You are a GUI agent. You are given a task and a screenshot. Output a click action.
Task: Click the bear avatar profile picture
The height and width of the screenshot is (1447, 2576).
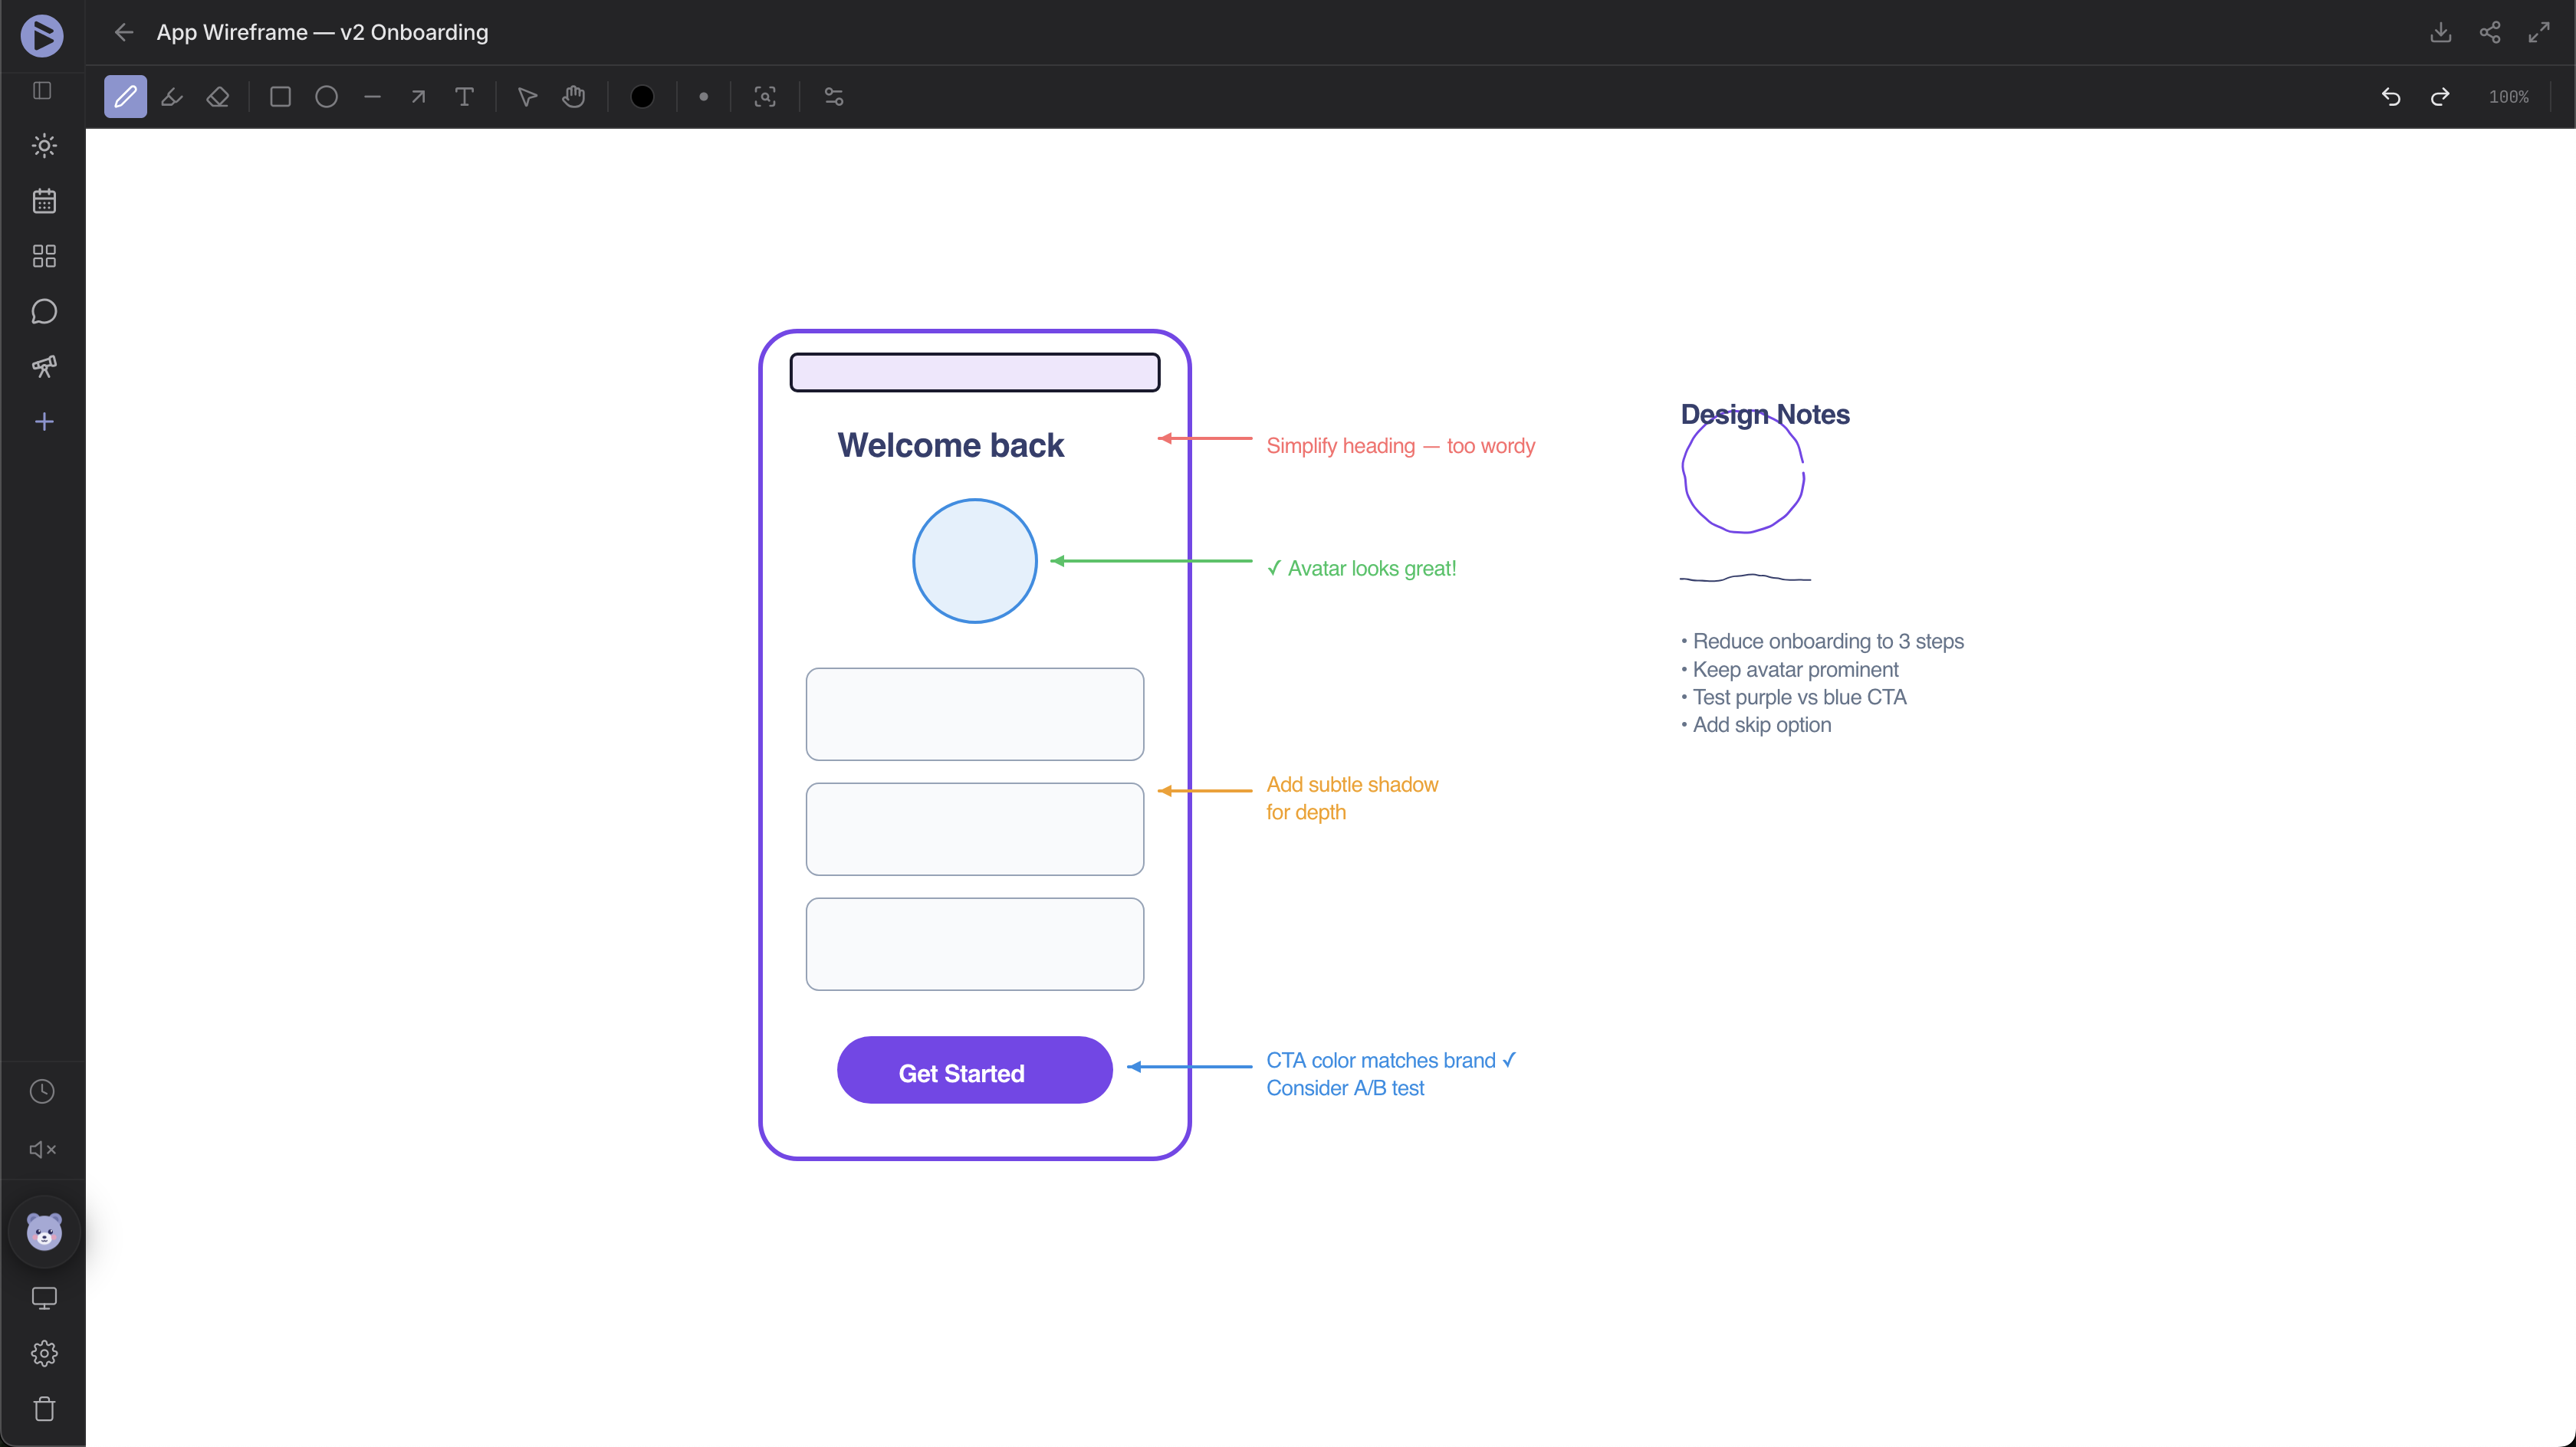pyautogui.click(x=44, y=1232)
